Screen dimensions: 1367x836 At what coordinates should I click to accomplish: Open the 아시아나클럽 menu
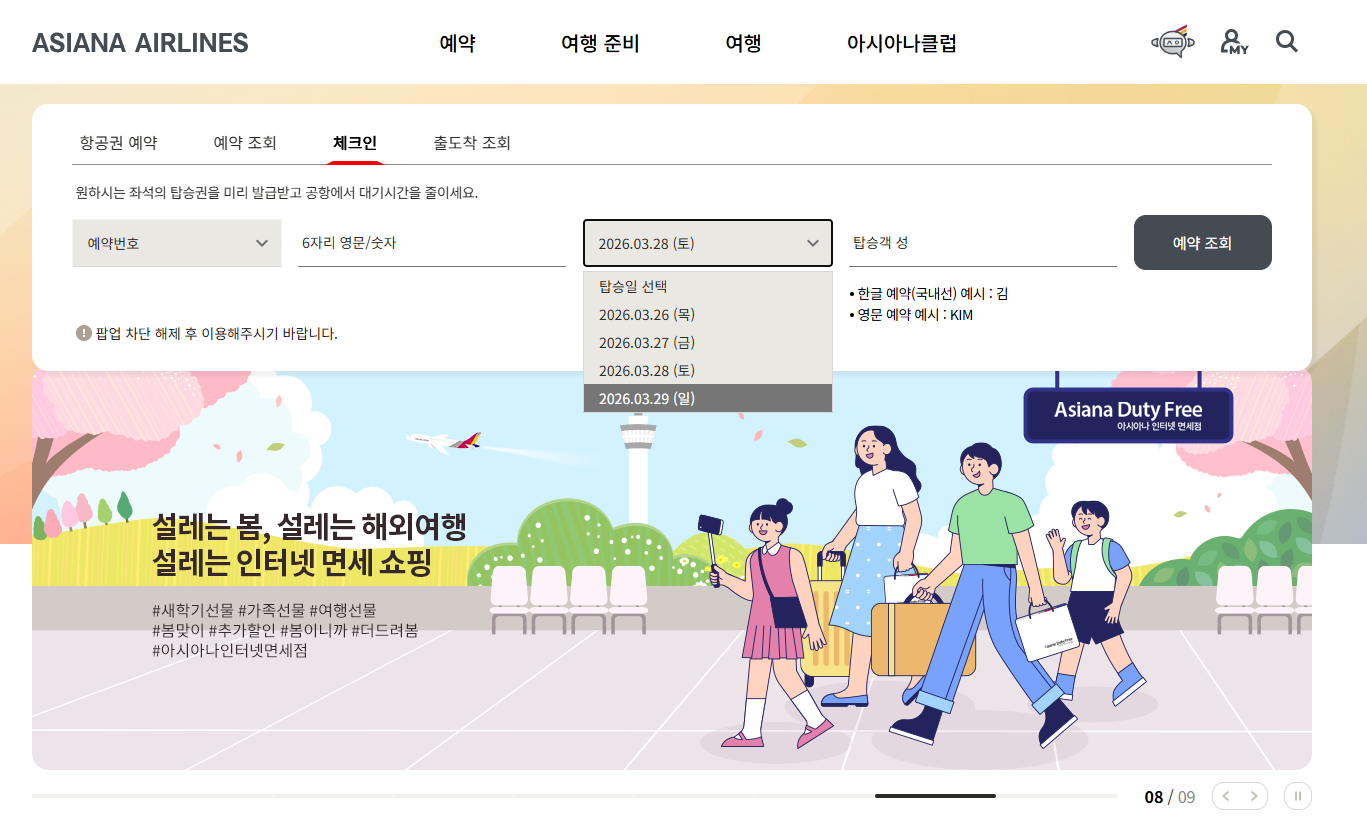pyautogui.click(x=902, y=43)
